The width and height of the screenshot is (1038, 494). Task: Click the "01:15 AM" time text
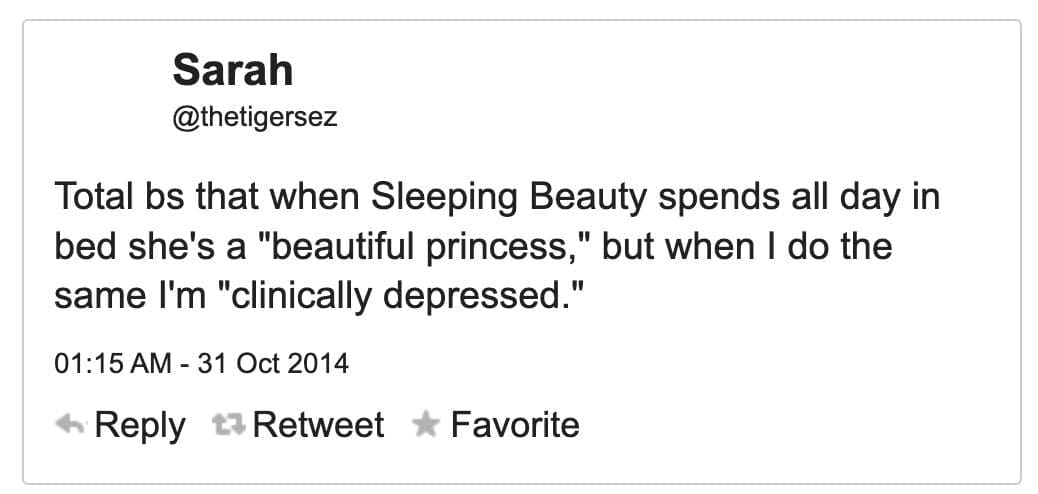(x=113, y=362)
